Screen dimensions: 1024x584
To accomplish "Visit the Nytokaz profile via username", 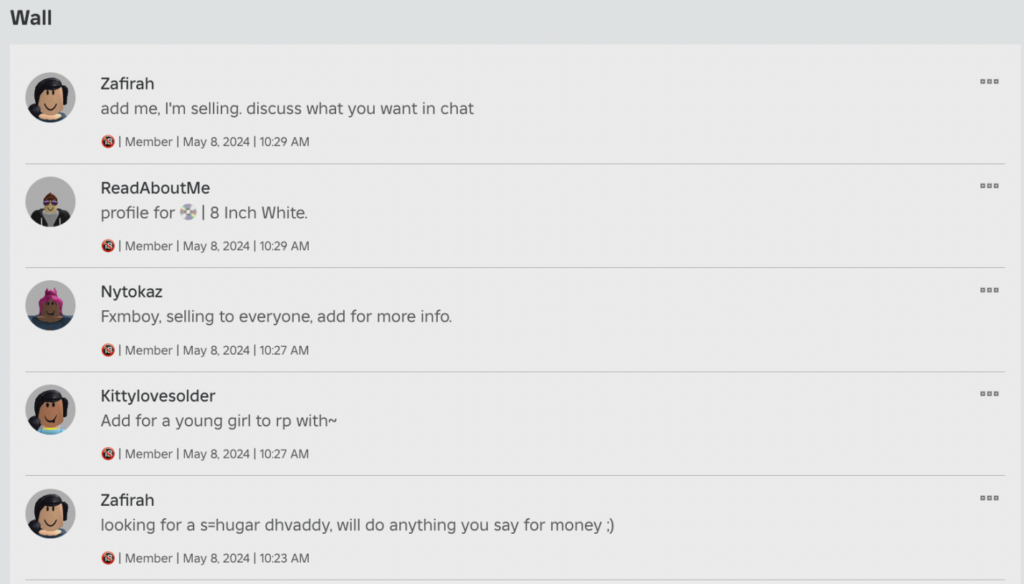I will click(x=131, y=292).
